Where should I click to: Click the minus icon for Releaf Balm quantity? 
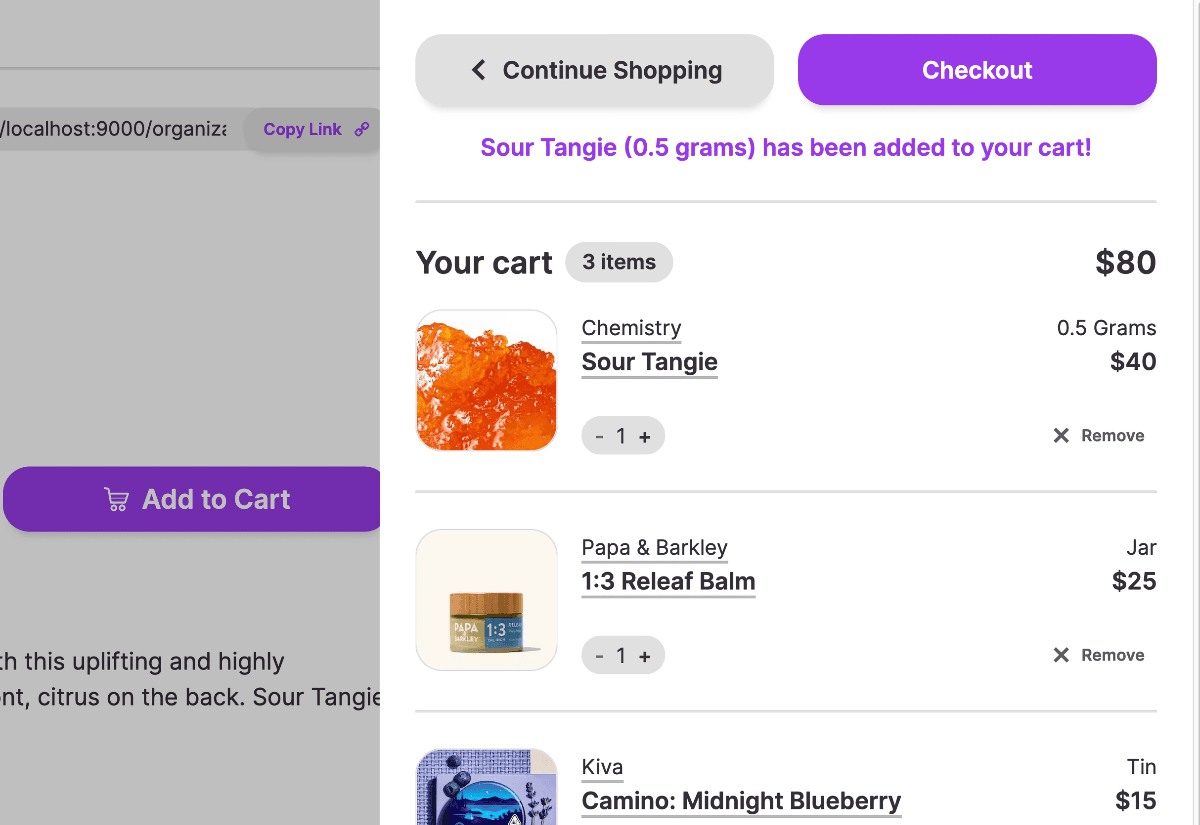pyautogui.click(x=601, y=655)
